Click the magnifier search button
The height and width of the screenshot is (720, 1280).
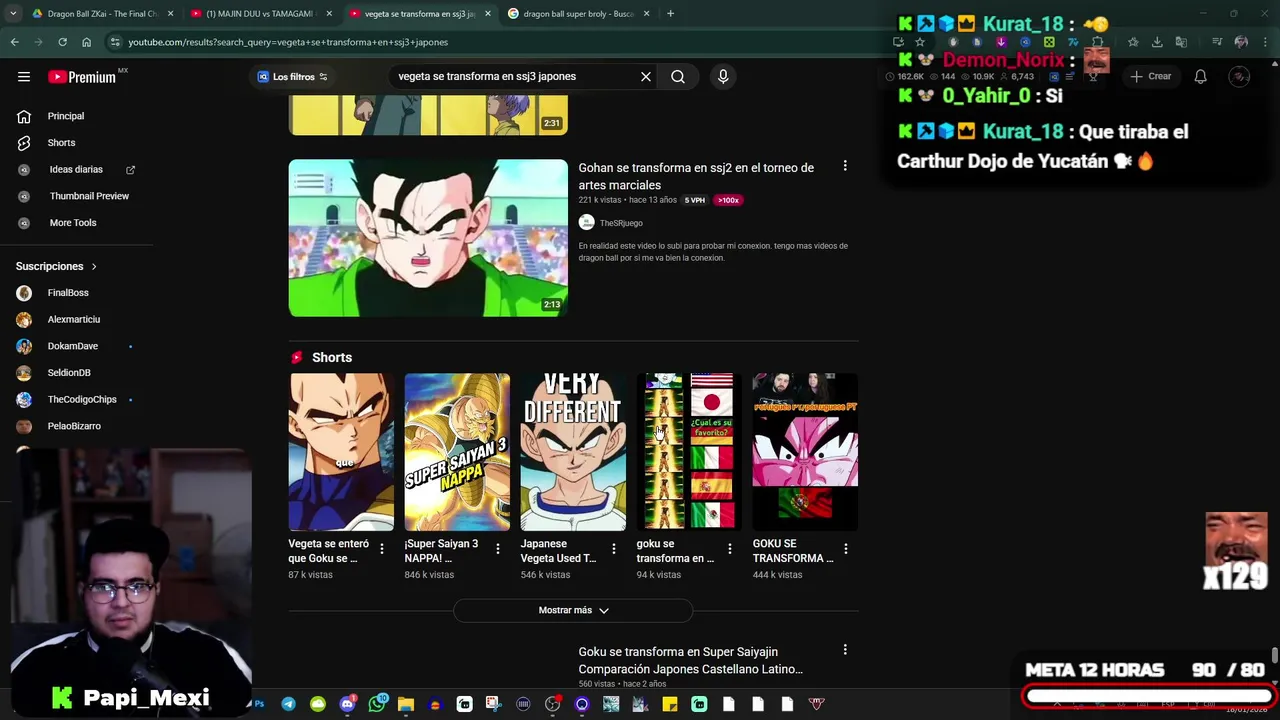(x=678, y=76)
